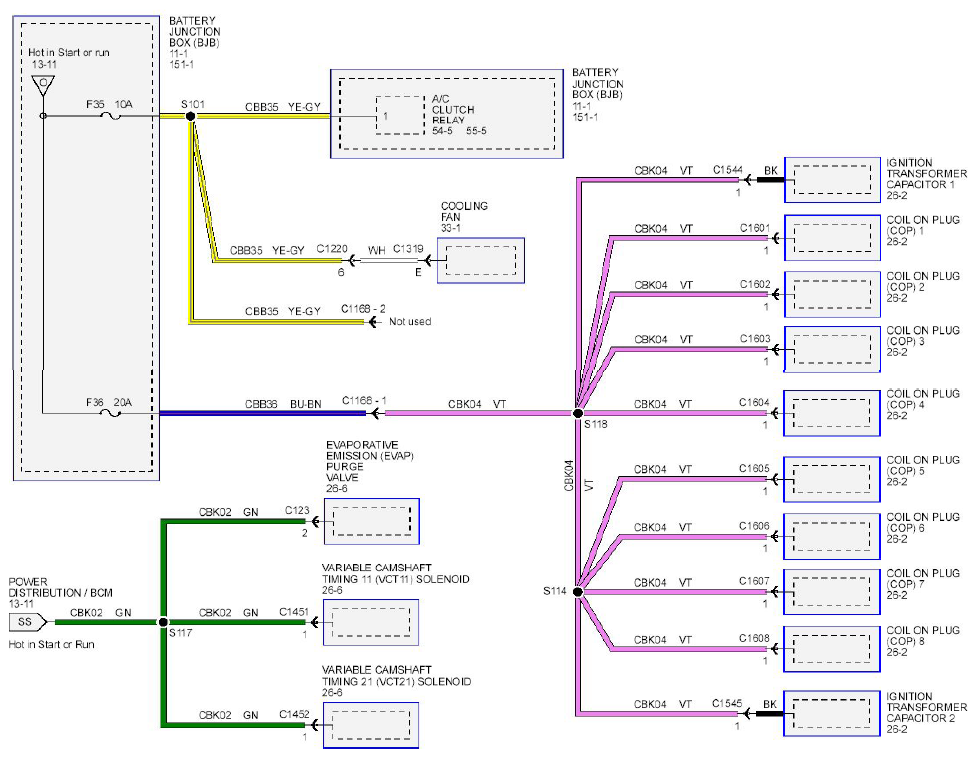Click the SS power distribution arrow symbol
Viewport: 977px width, 758px height.
[28, 622]
